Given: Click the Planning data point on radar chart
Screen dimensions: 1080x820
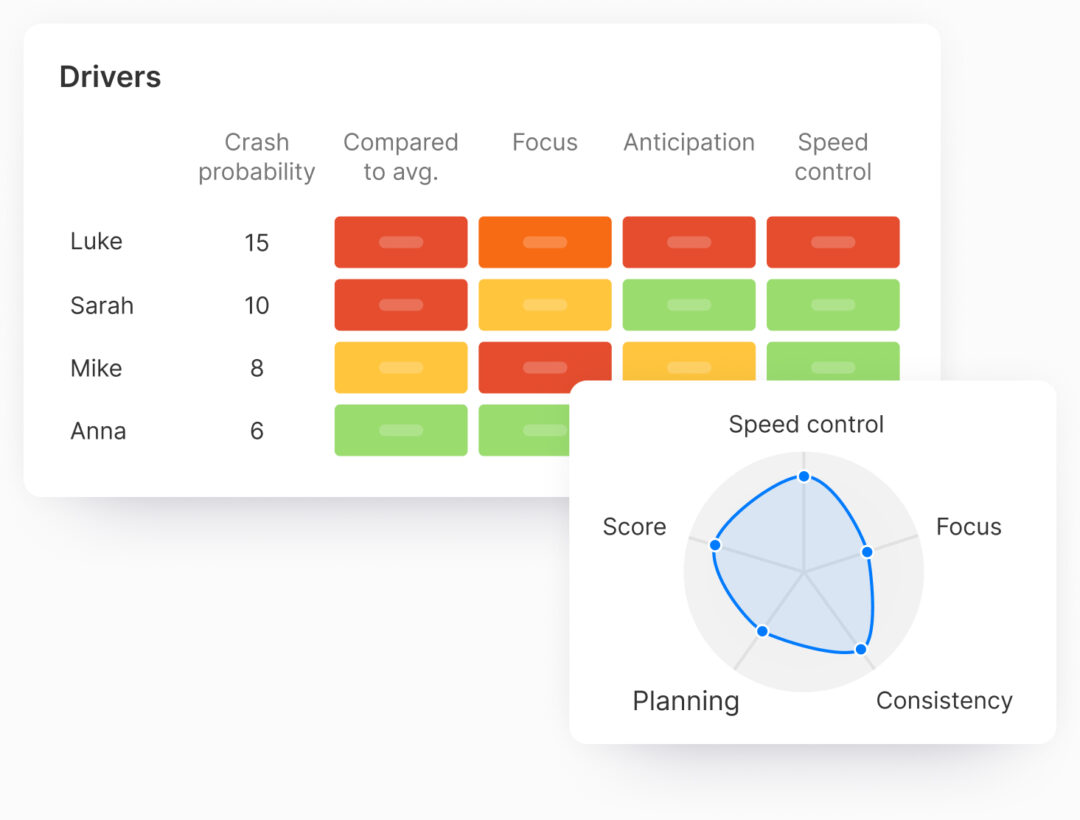Looking at the screenshot, I should pyautogui.click(x=762, y=631).
